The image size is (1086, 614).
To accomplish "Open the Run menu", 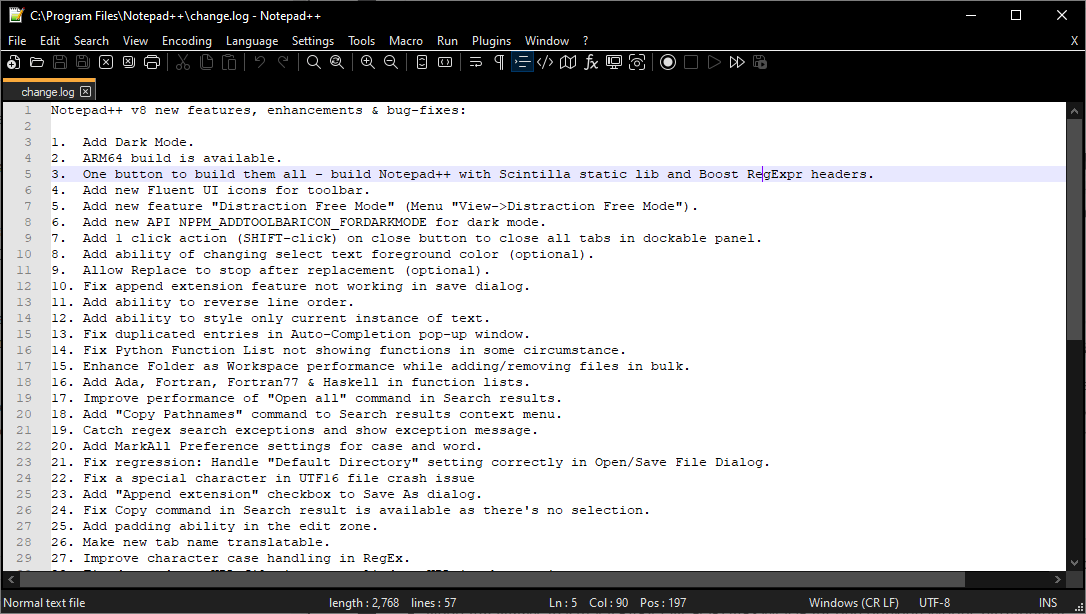I will tap(447, 41).
